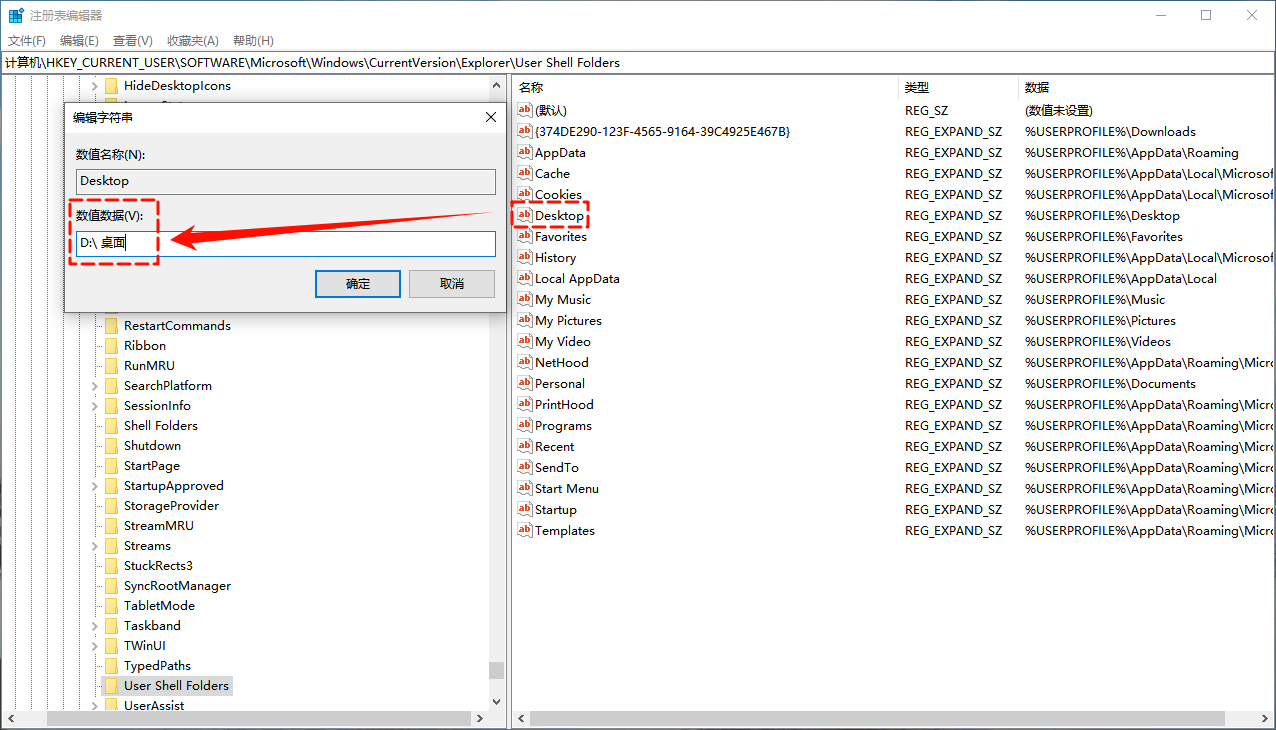1276x730 pixels.
Task: Expand the Taskband key arrow
Action: coord(95,626)
